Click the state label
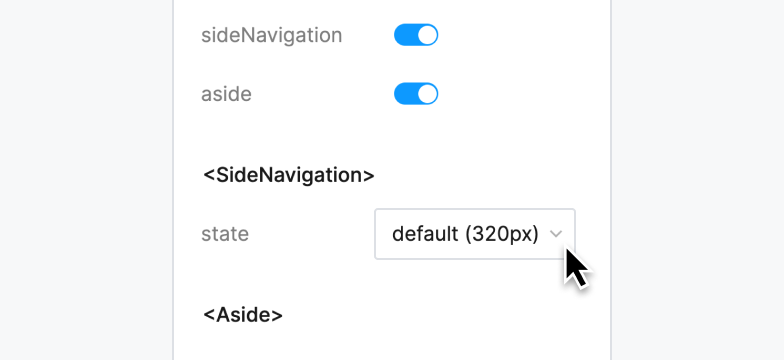Viewport: 784px width, 360px height. [x=225, y=234]
